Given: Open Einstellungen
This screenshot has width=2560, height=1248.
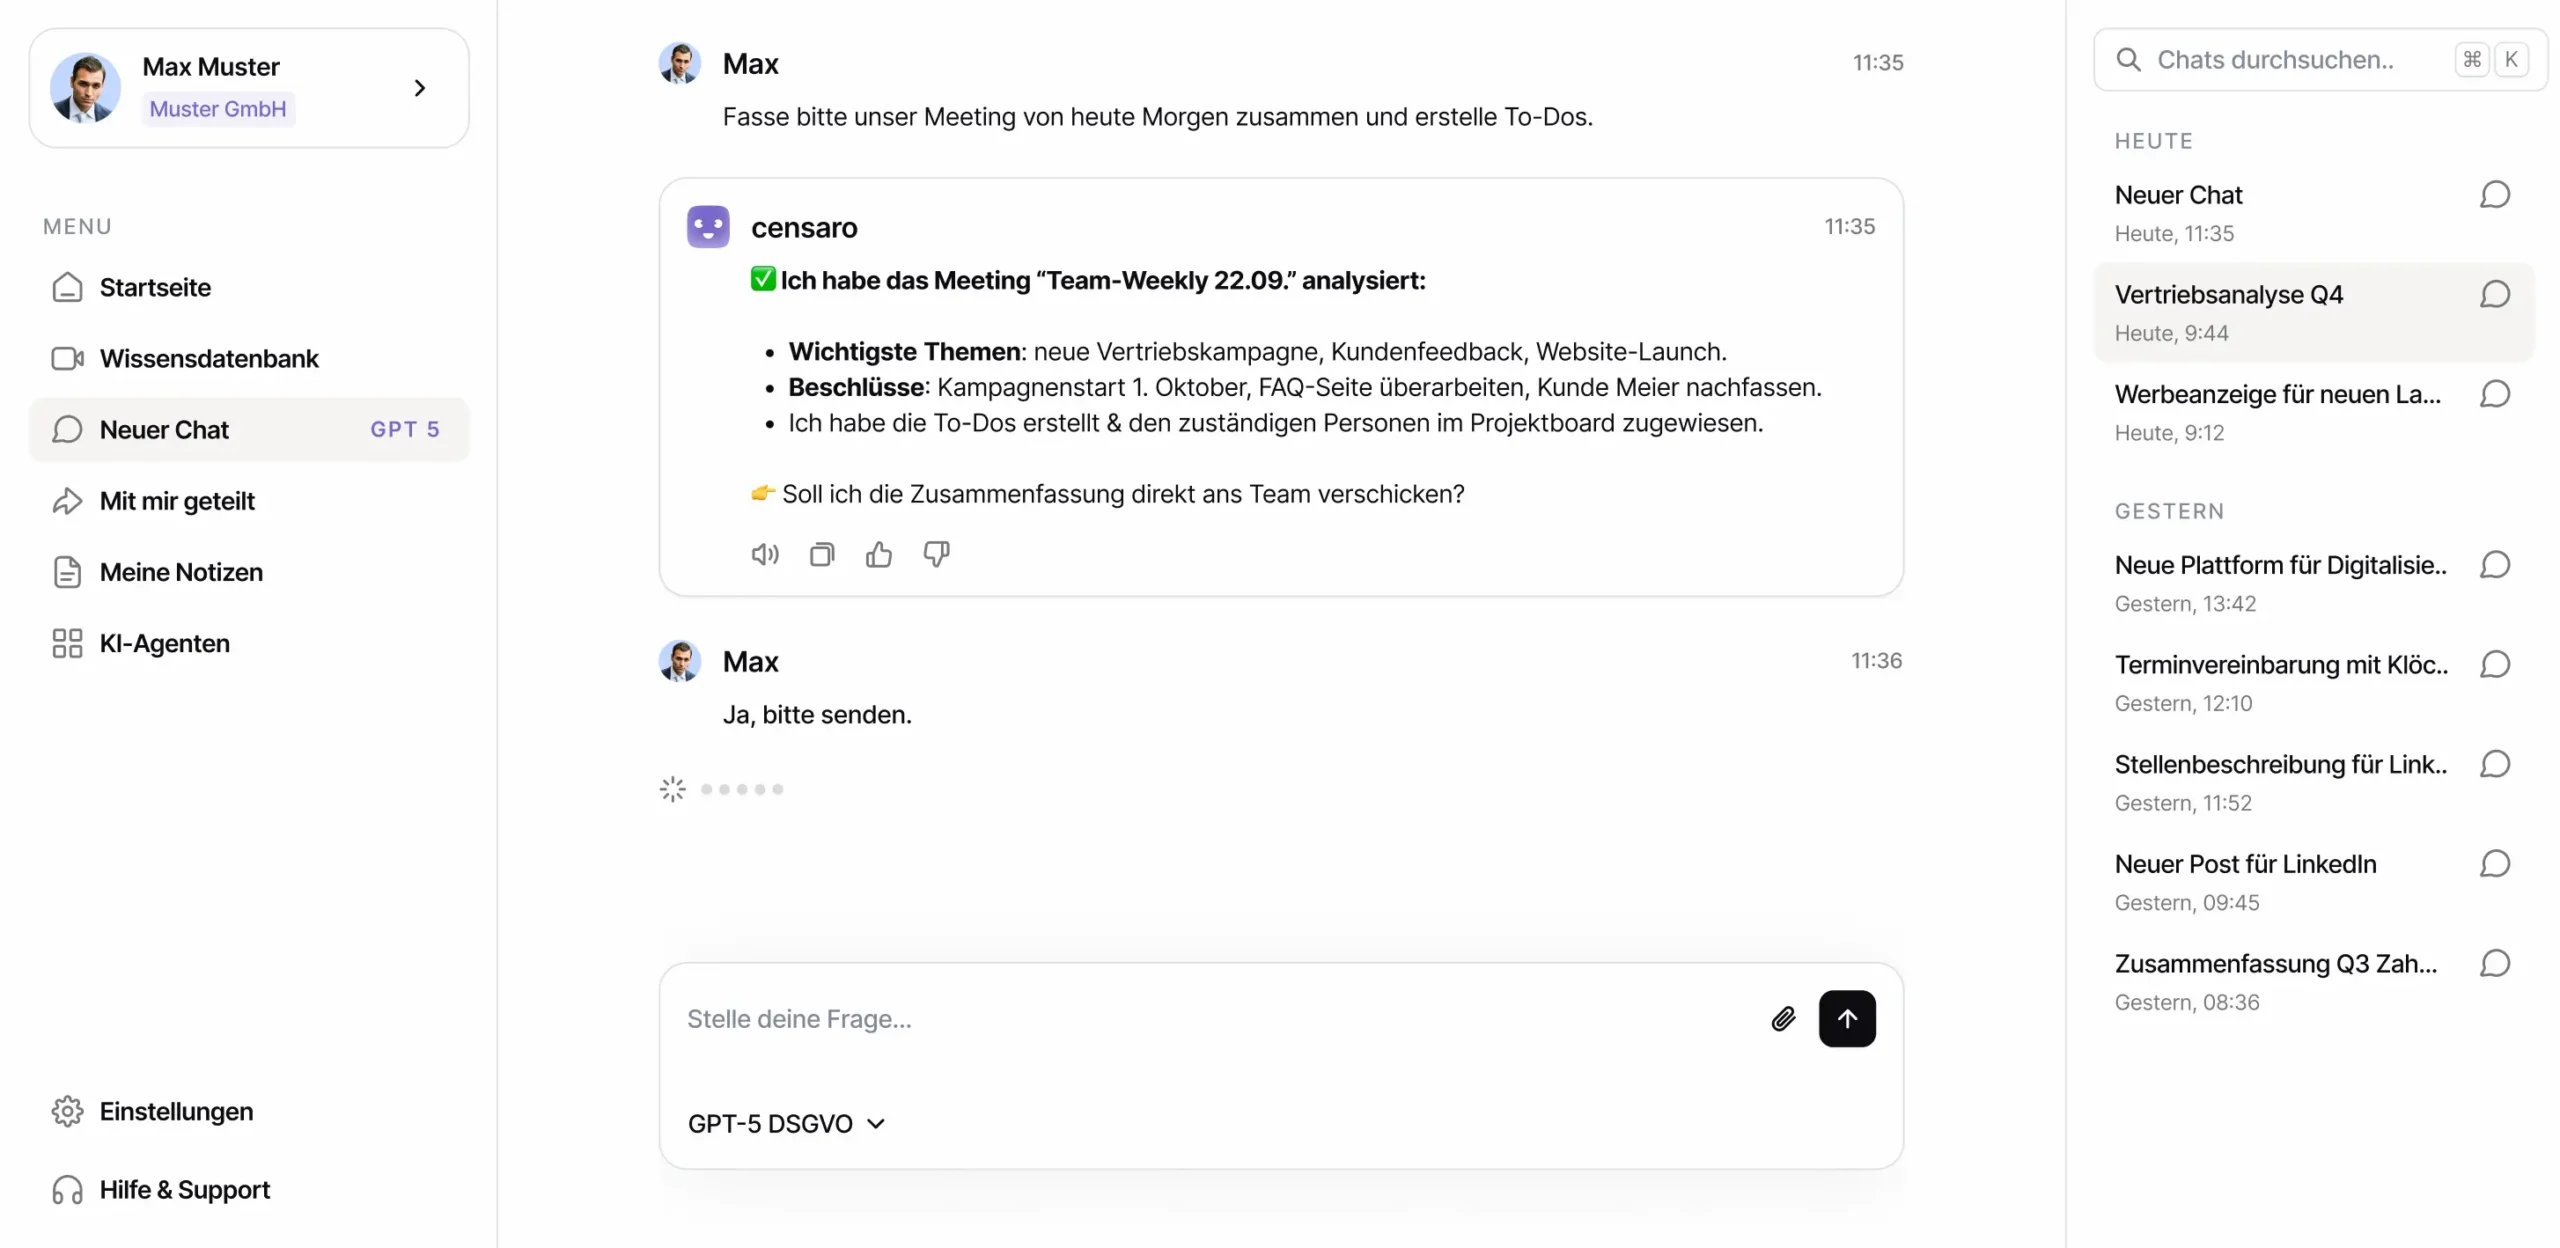Looking at the screenshot, I should point(176,1112).
